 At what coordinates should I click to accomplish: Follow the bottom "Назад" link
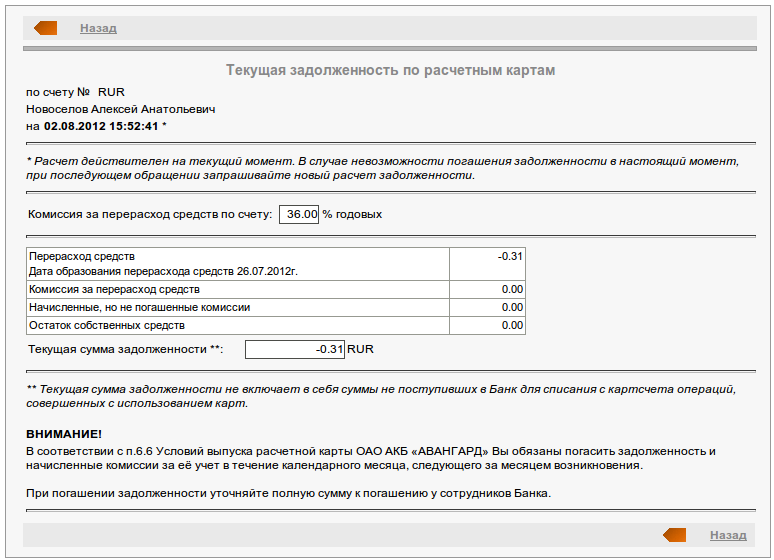point(728,535)
